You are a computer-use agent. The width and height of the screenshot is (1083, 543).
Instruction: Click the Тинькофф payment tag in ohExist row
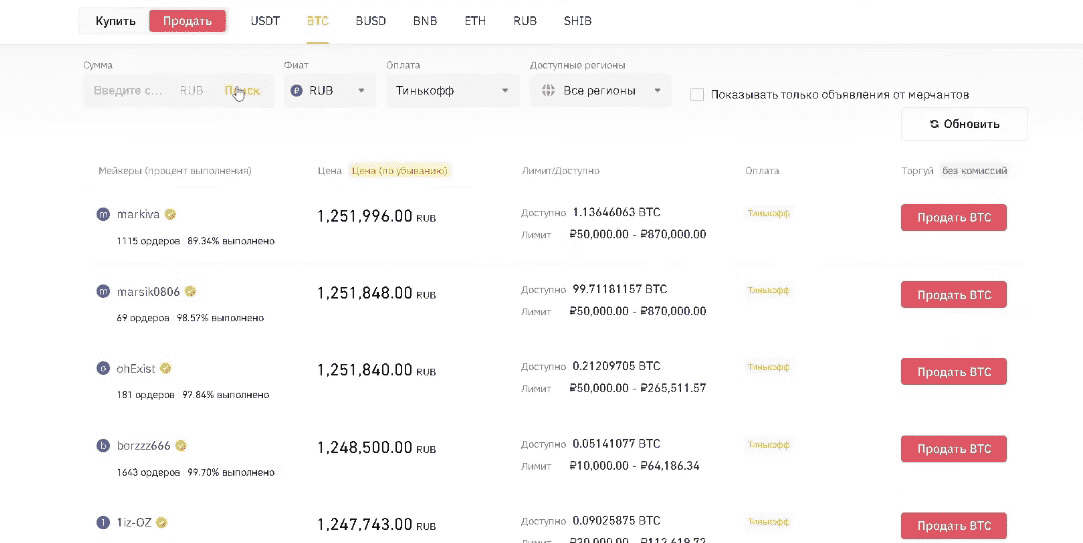click(768, 368)
